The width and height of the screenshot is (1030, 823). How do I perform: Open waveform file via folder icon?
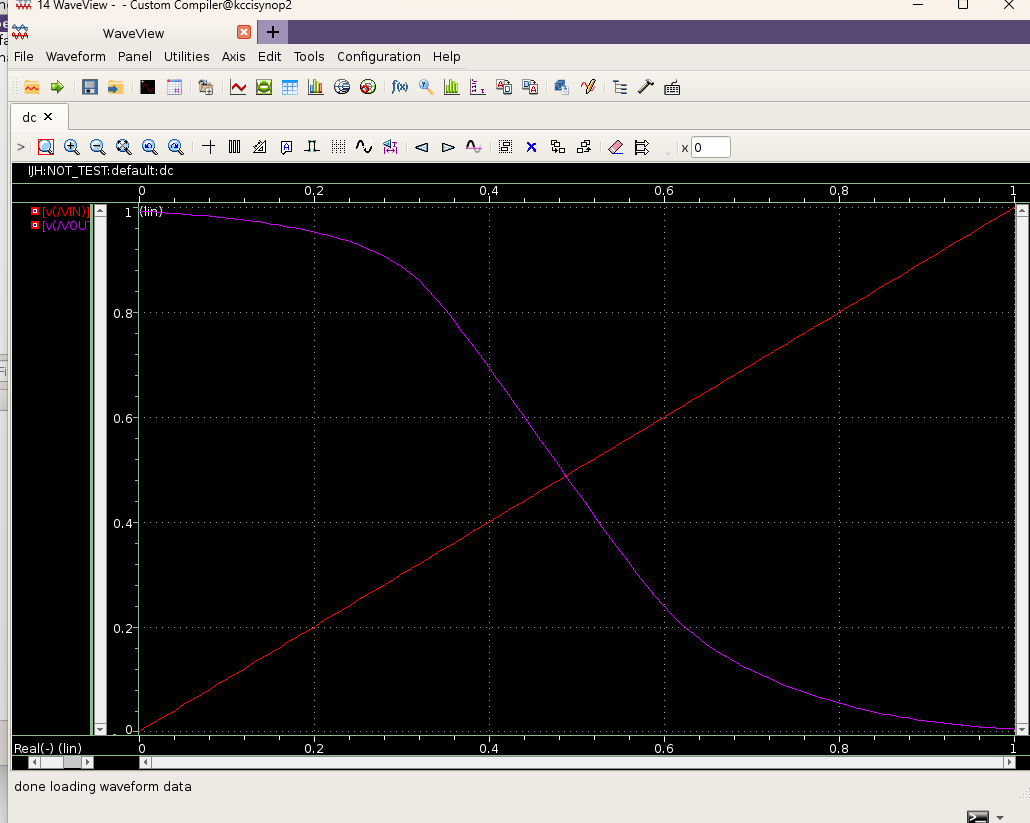(x=32, y=87)
